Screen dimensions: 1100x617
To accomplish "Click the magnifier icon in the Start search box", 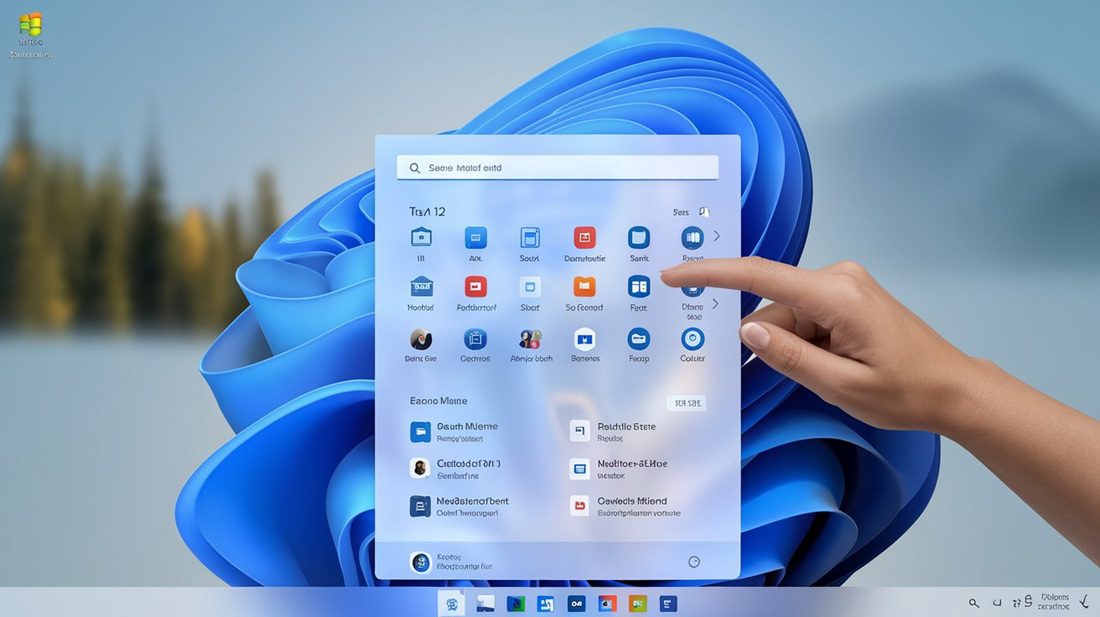I will (415, 168).
